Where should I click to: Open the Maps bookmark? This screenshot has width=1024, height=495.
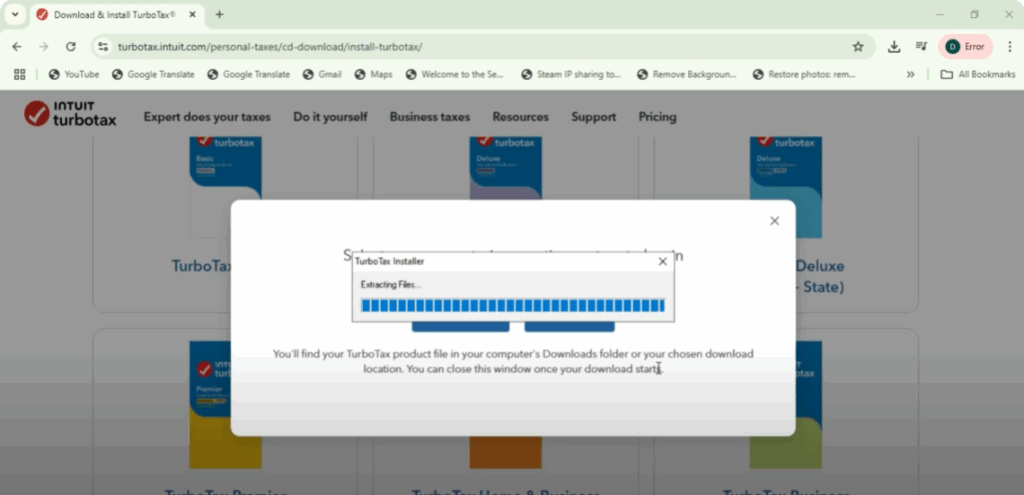coord(374,74)
